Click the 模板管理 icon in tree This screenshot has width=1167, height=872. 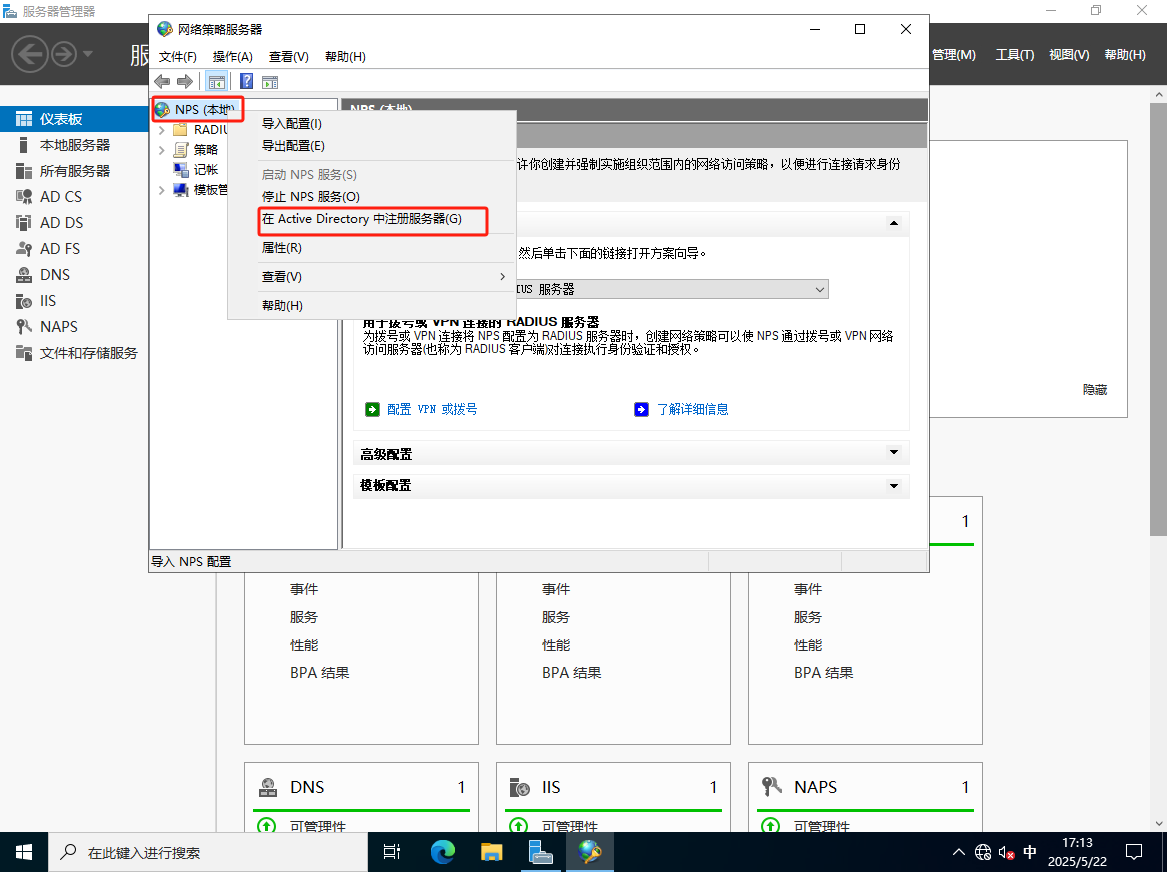(180, 190)
